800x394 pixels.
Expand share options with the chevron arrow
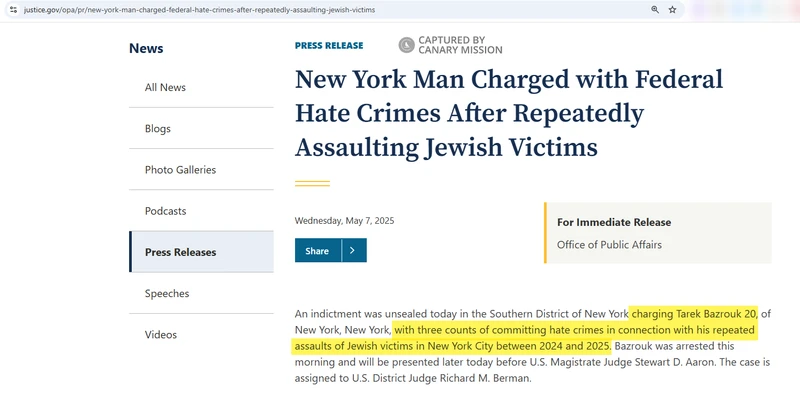pyautogui.click(x=354, y=251)
